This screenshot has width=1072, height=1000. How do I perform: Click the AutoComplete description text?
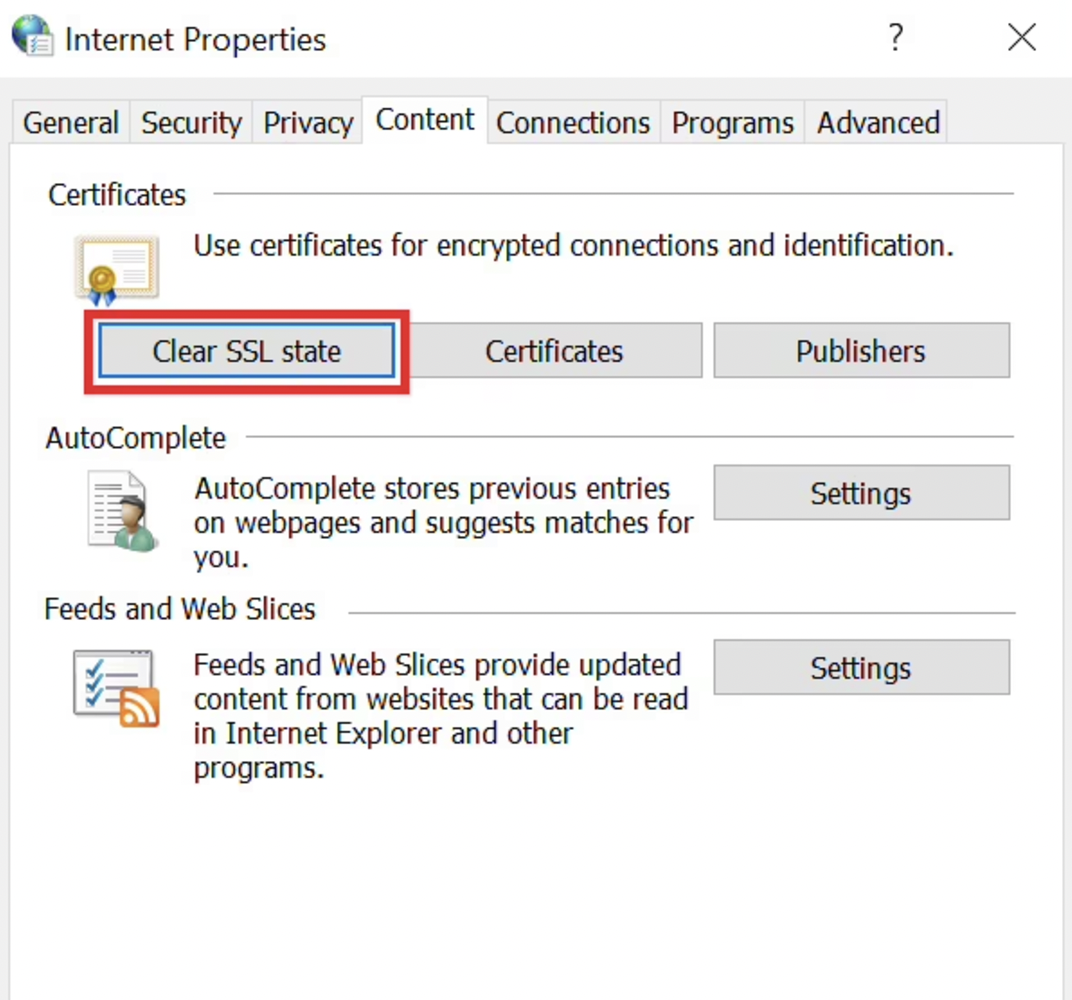pos(443,523)
